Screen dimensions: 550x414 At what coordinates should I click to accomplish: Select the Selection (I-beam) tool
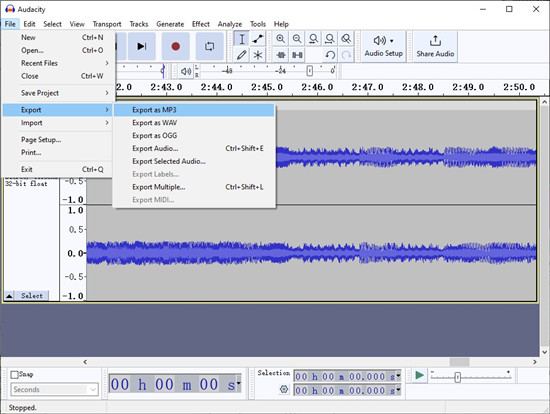pos(242,39)
